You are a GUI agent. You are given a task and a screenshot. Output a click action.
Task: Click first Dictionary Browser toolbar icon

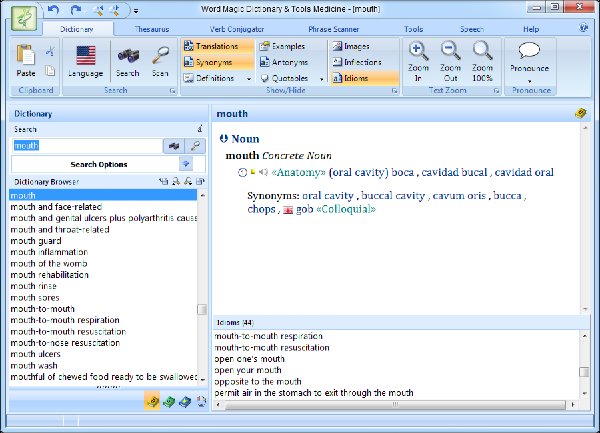pyautogui.click(x=163, y=181)
